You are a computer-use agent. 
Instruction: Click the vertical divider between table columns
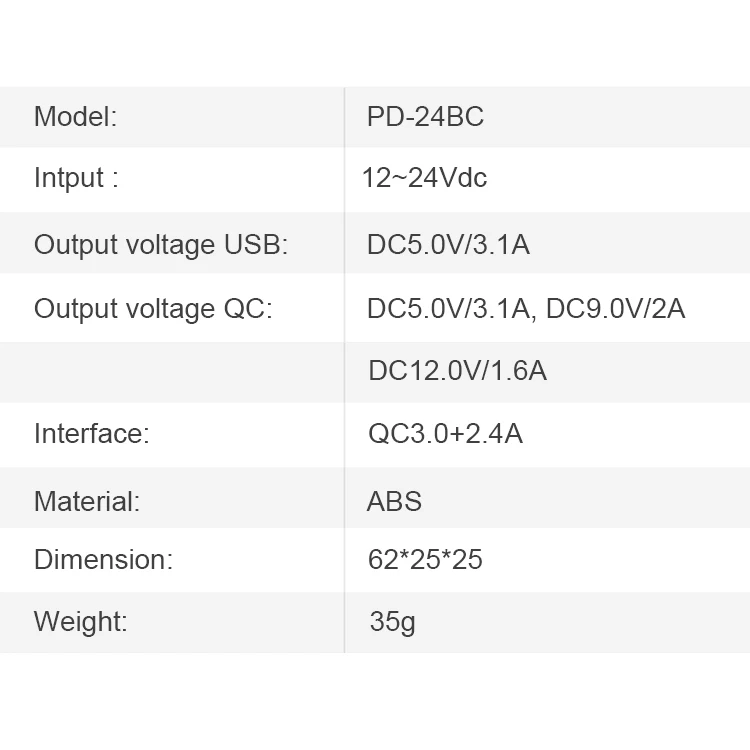click(344, 400)
